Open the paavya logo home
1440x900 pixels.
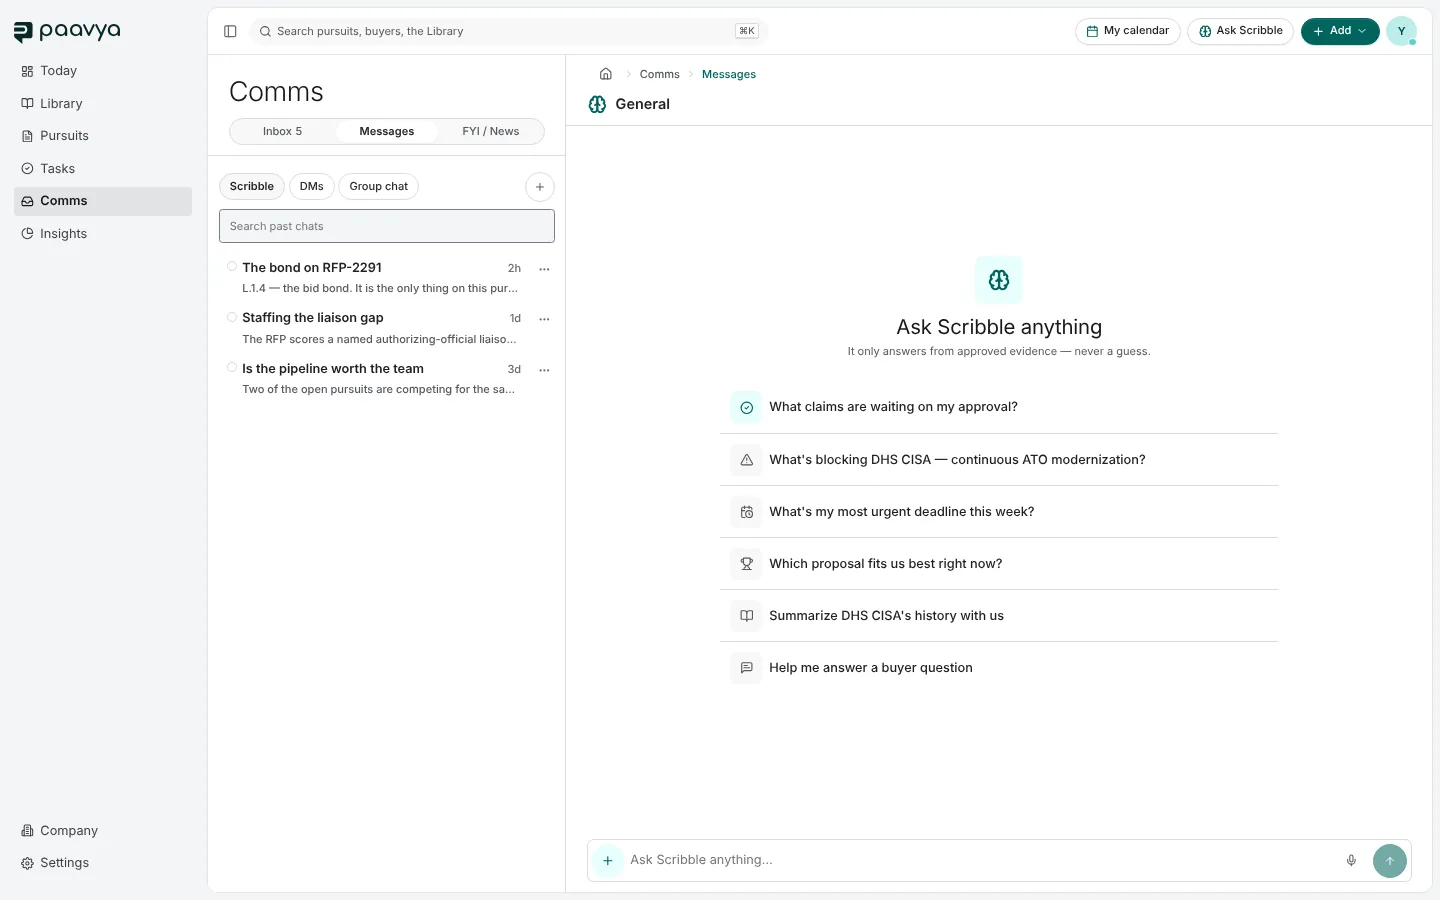pos(67,32)
